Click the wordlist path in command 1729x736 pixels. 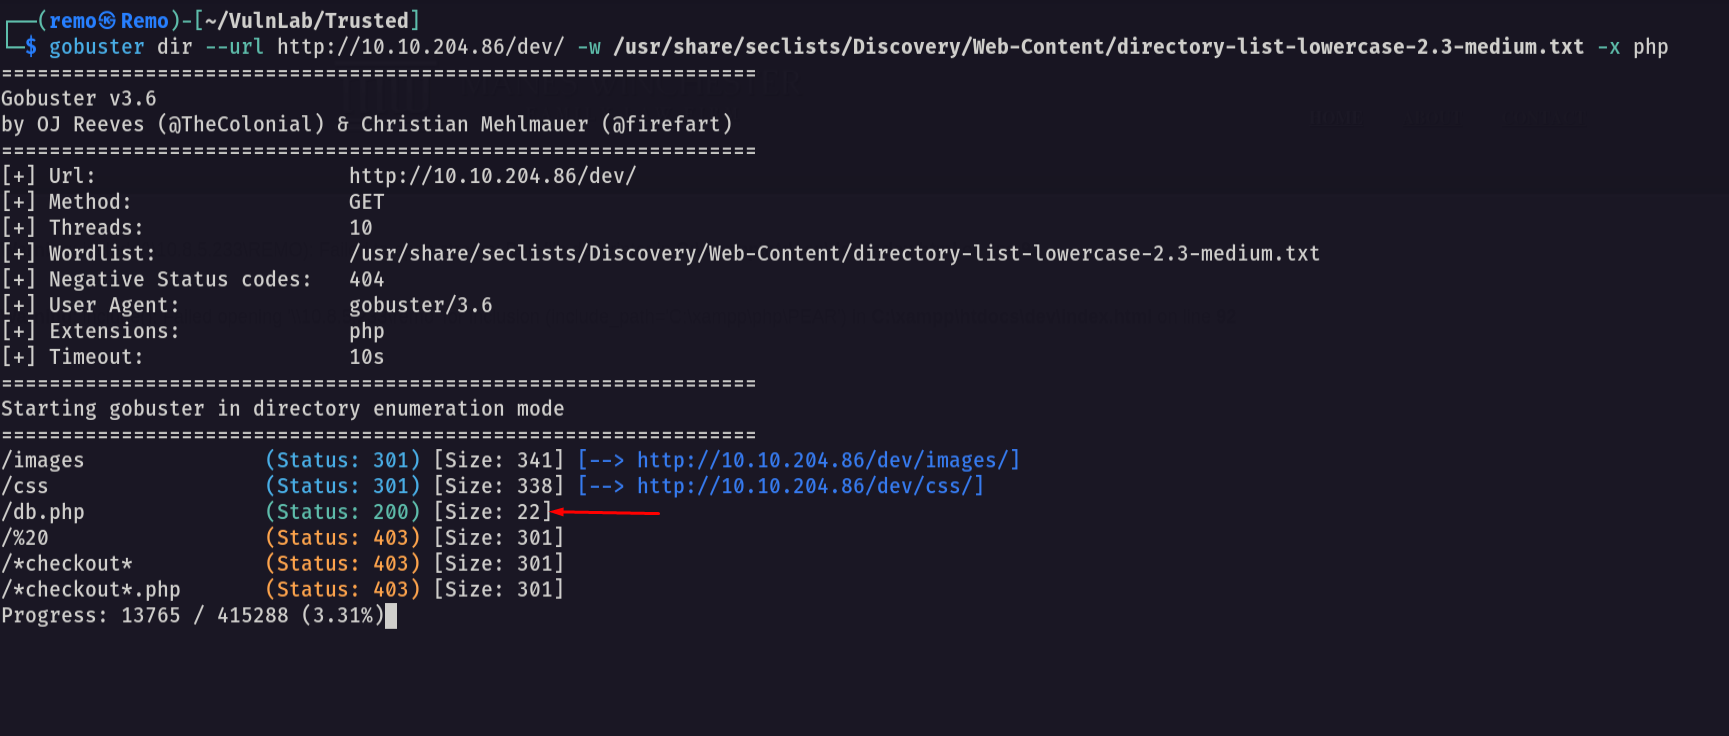pyautogui.click(x=1099, y=47)
